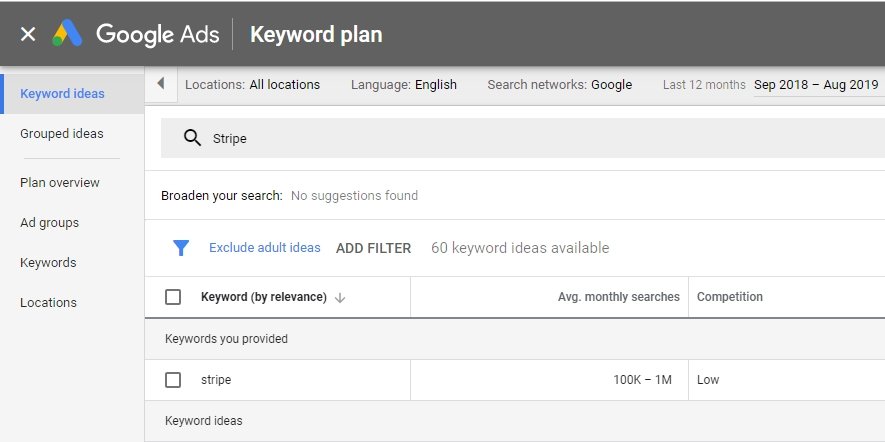Open Grouped ideas in sidebar

point(62,134)
